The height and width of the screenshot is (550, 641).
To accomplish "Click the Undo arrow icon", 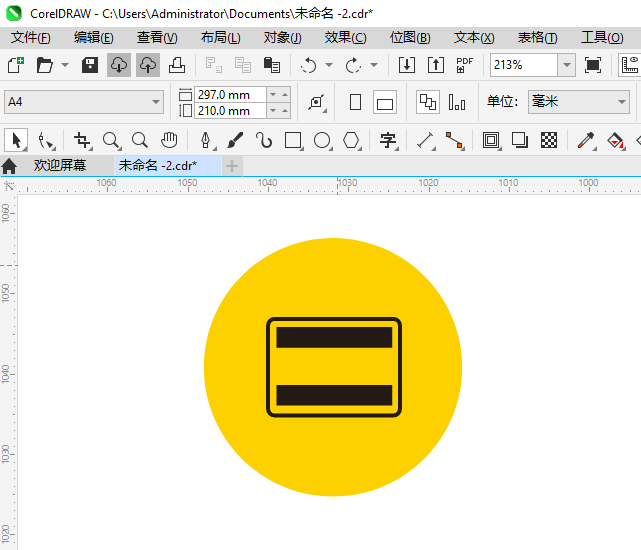I will [309, 65].
